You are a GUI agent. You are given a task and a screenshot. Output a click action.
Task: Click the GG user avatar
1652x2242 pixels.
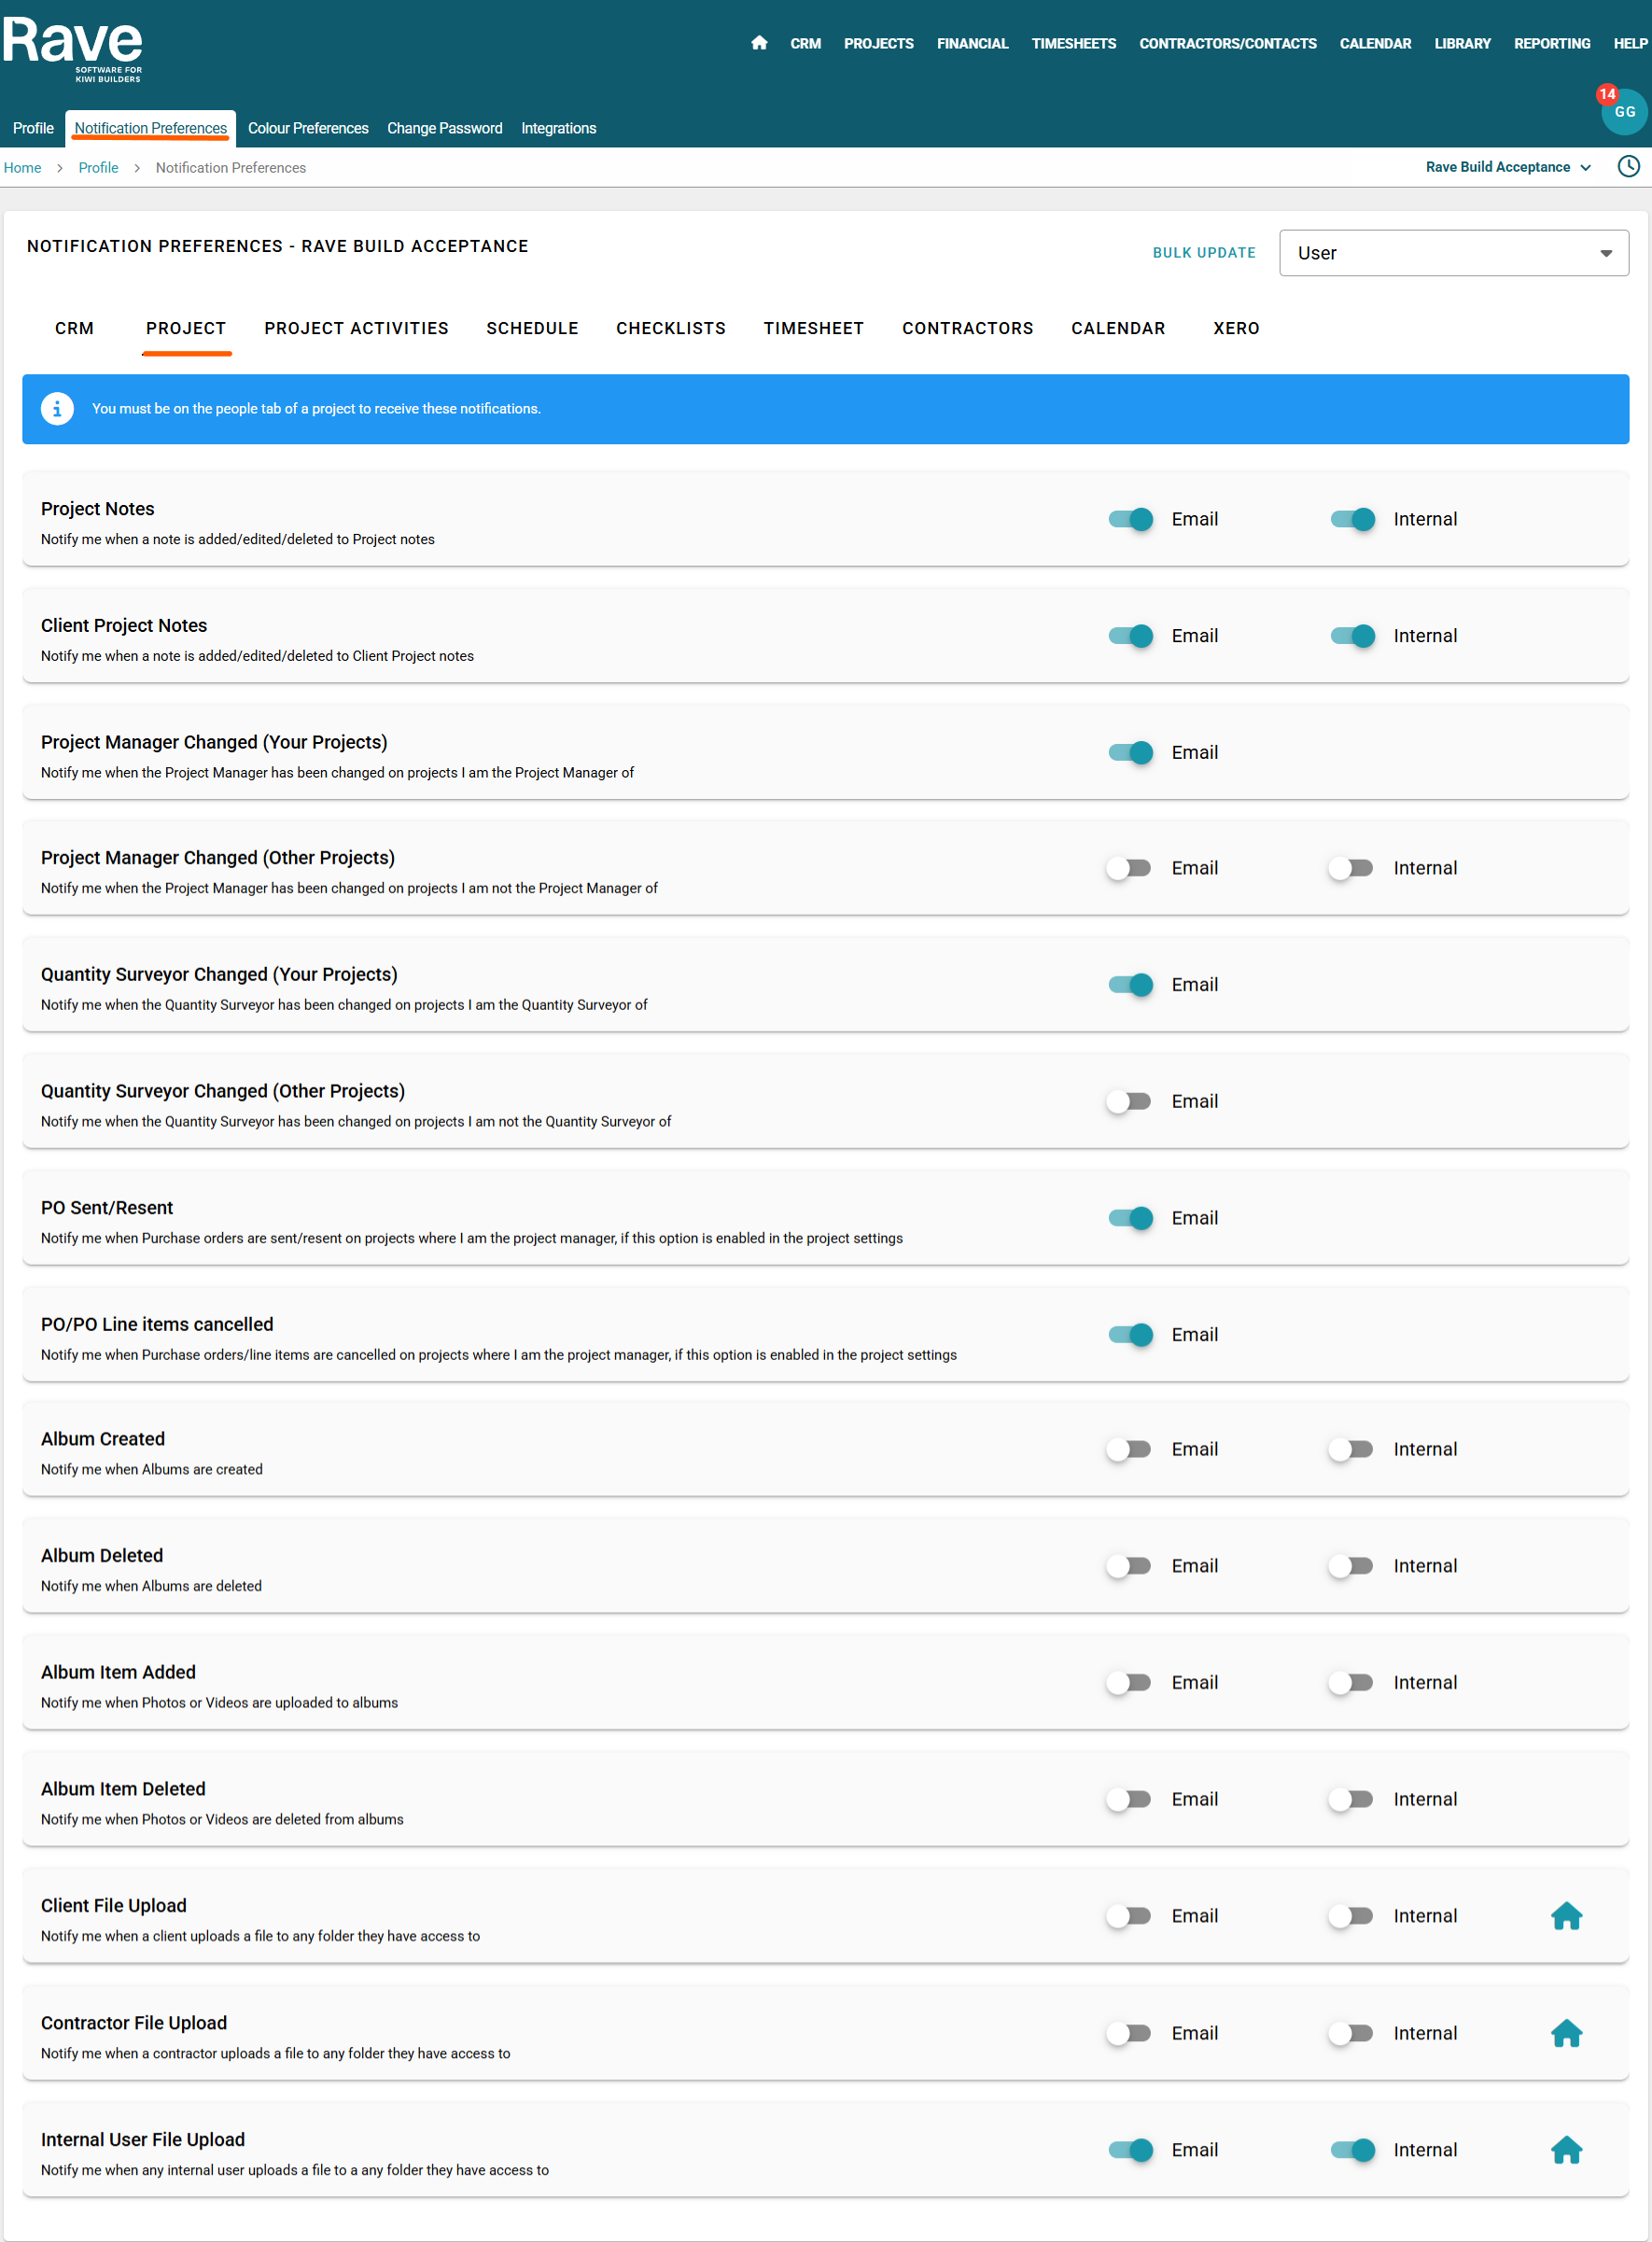click(x=1624, y=112)
